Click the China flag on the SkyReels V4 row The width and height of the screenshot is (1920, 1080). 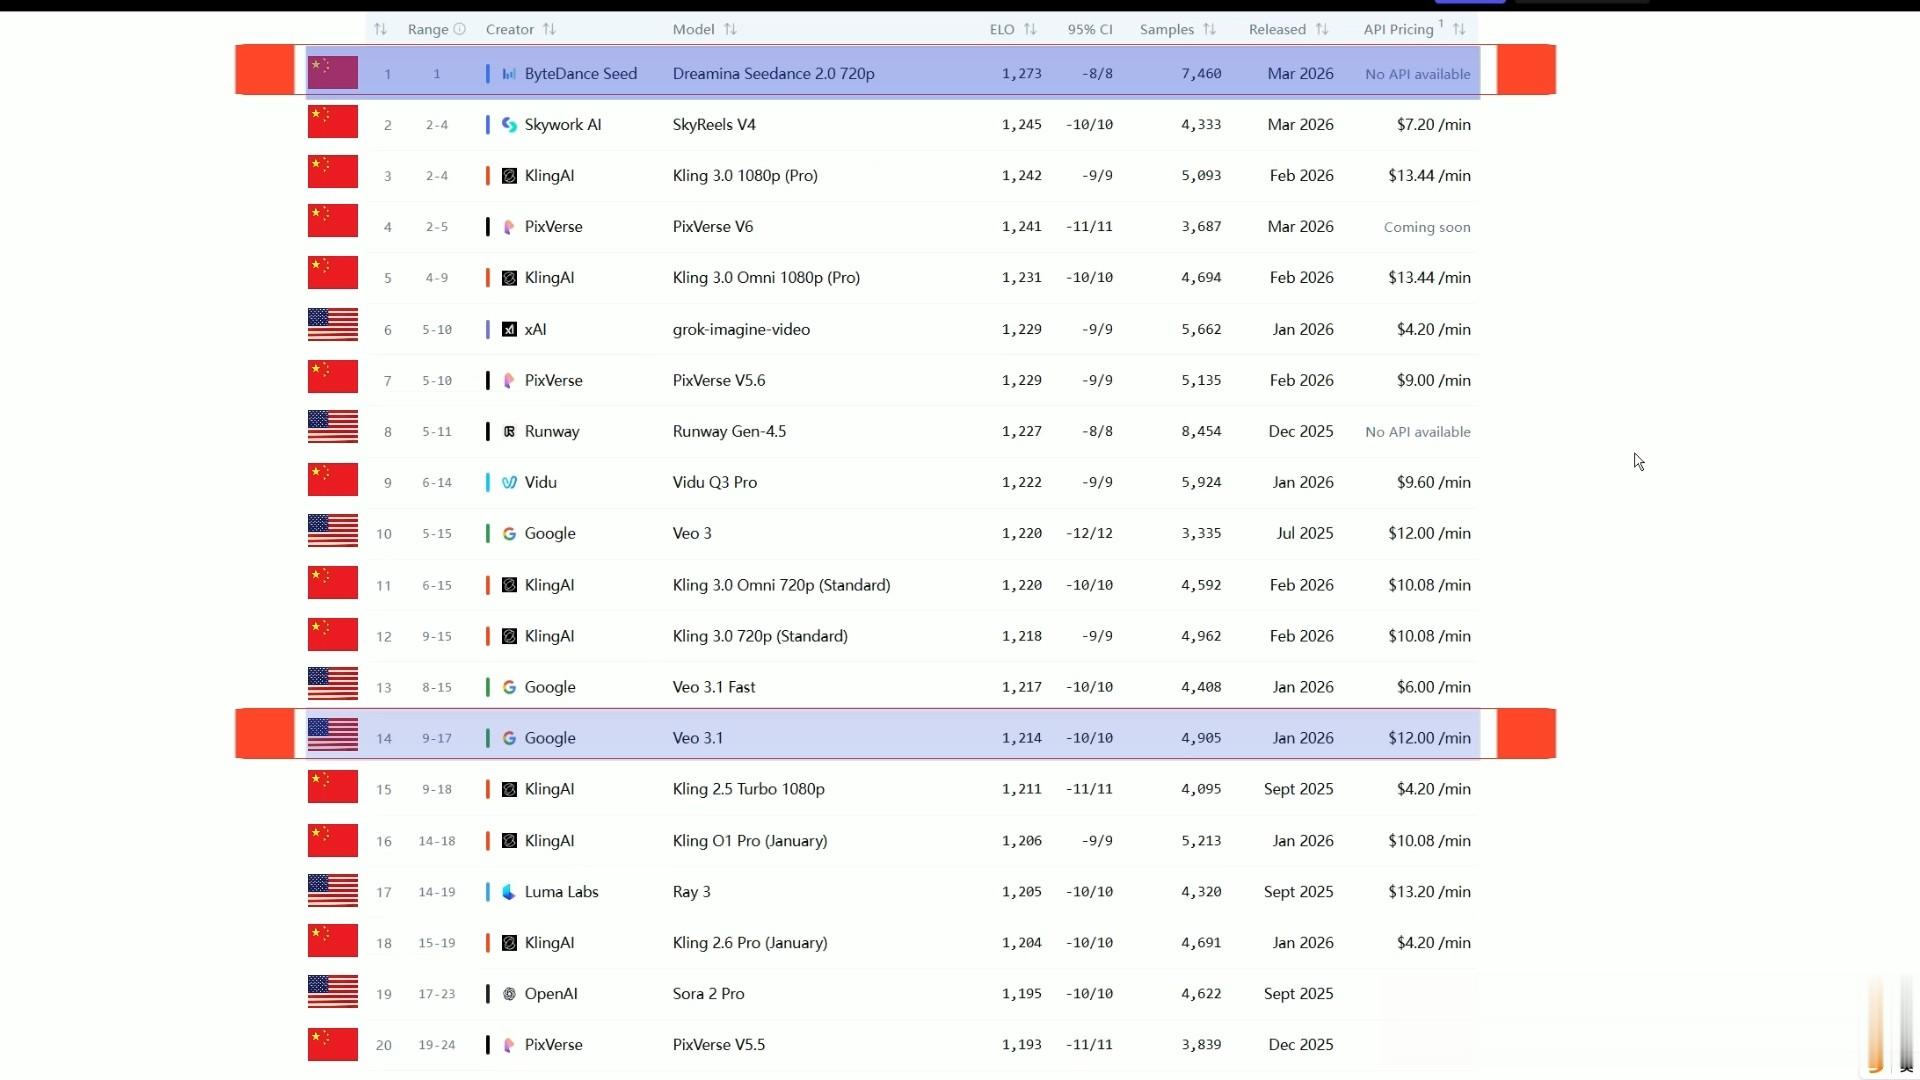[332, 122]
